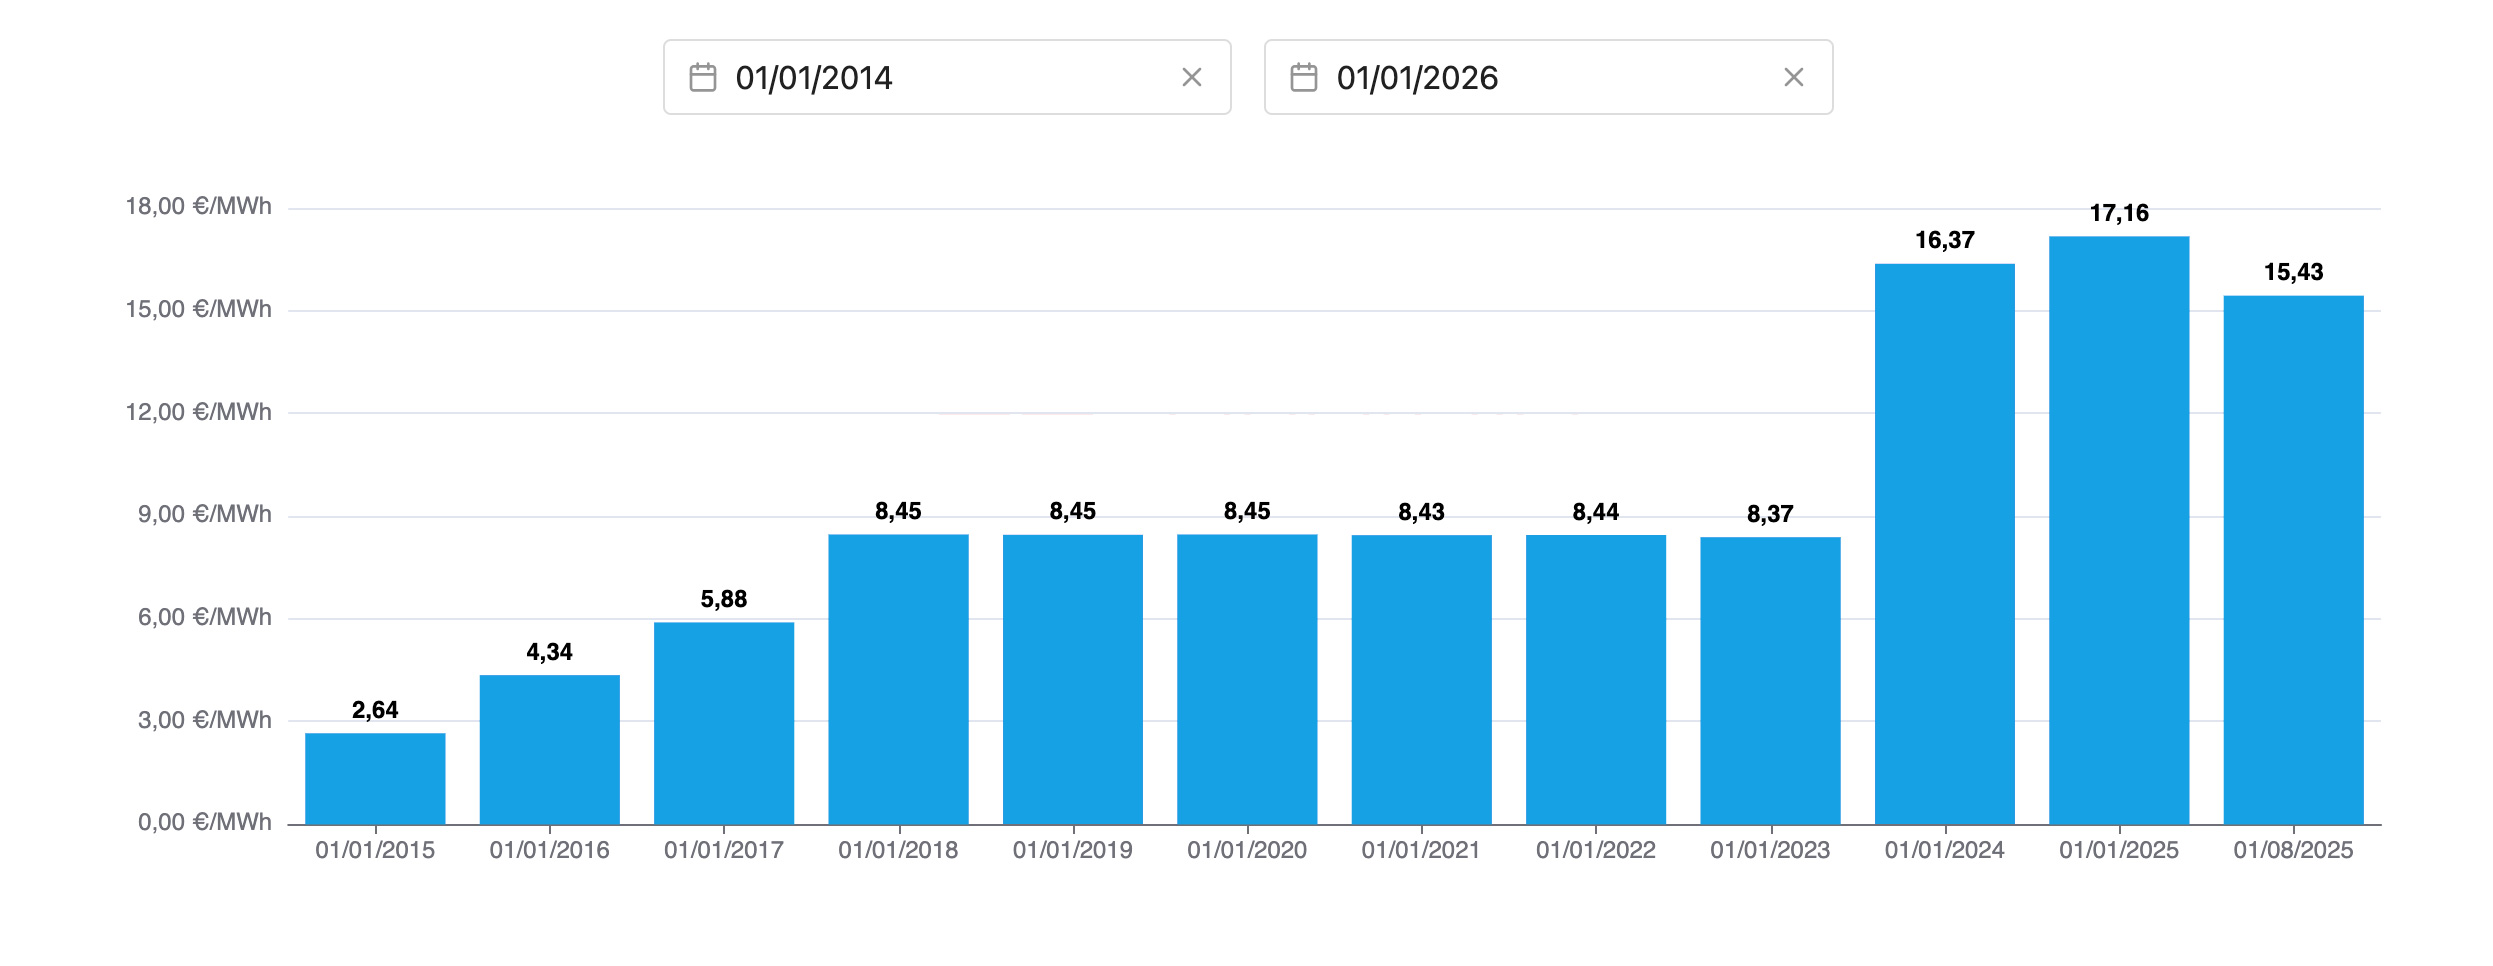2493x966 pixels.
Task: Select the 01/01/2016 bar valued 4,34
Action: tap(549, 750)
